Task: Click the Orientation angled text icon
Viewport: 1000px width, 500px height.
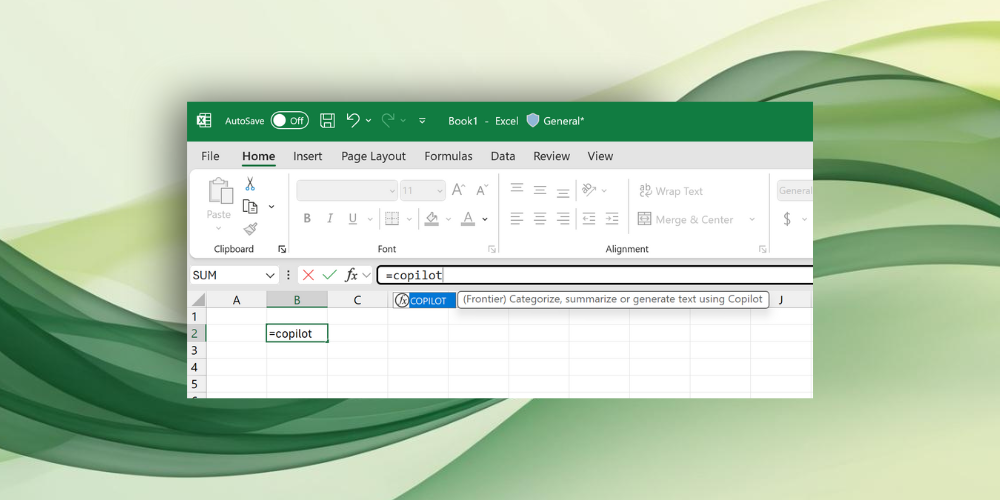Action: click(589, 190)
